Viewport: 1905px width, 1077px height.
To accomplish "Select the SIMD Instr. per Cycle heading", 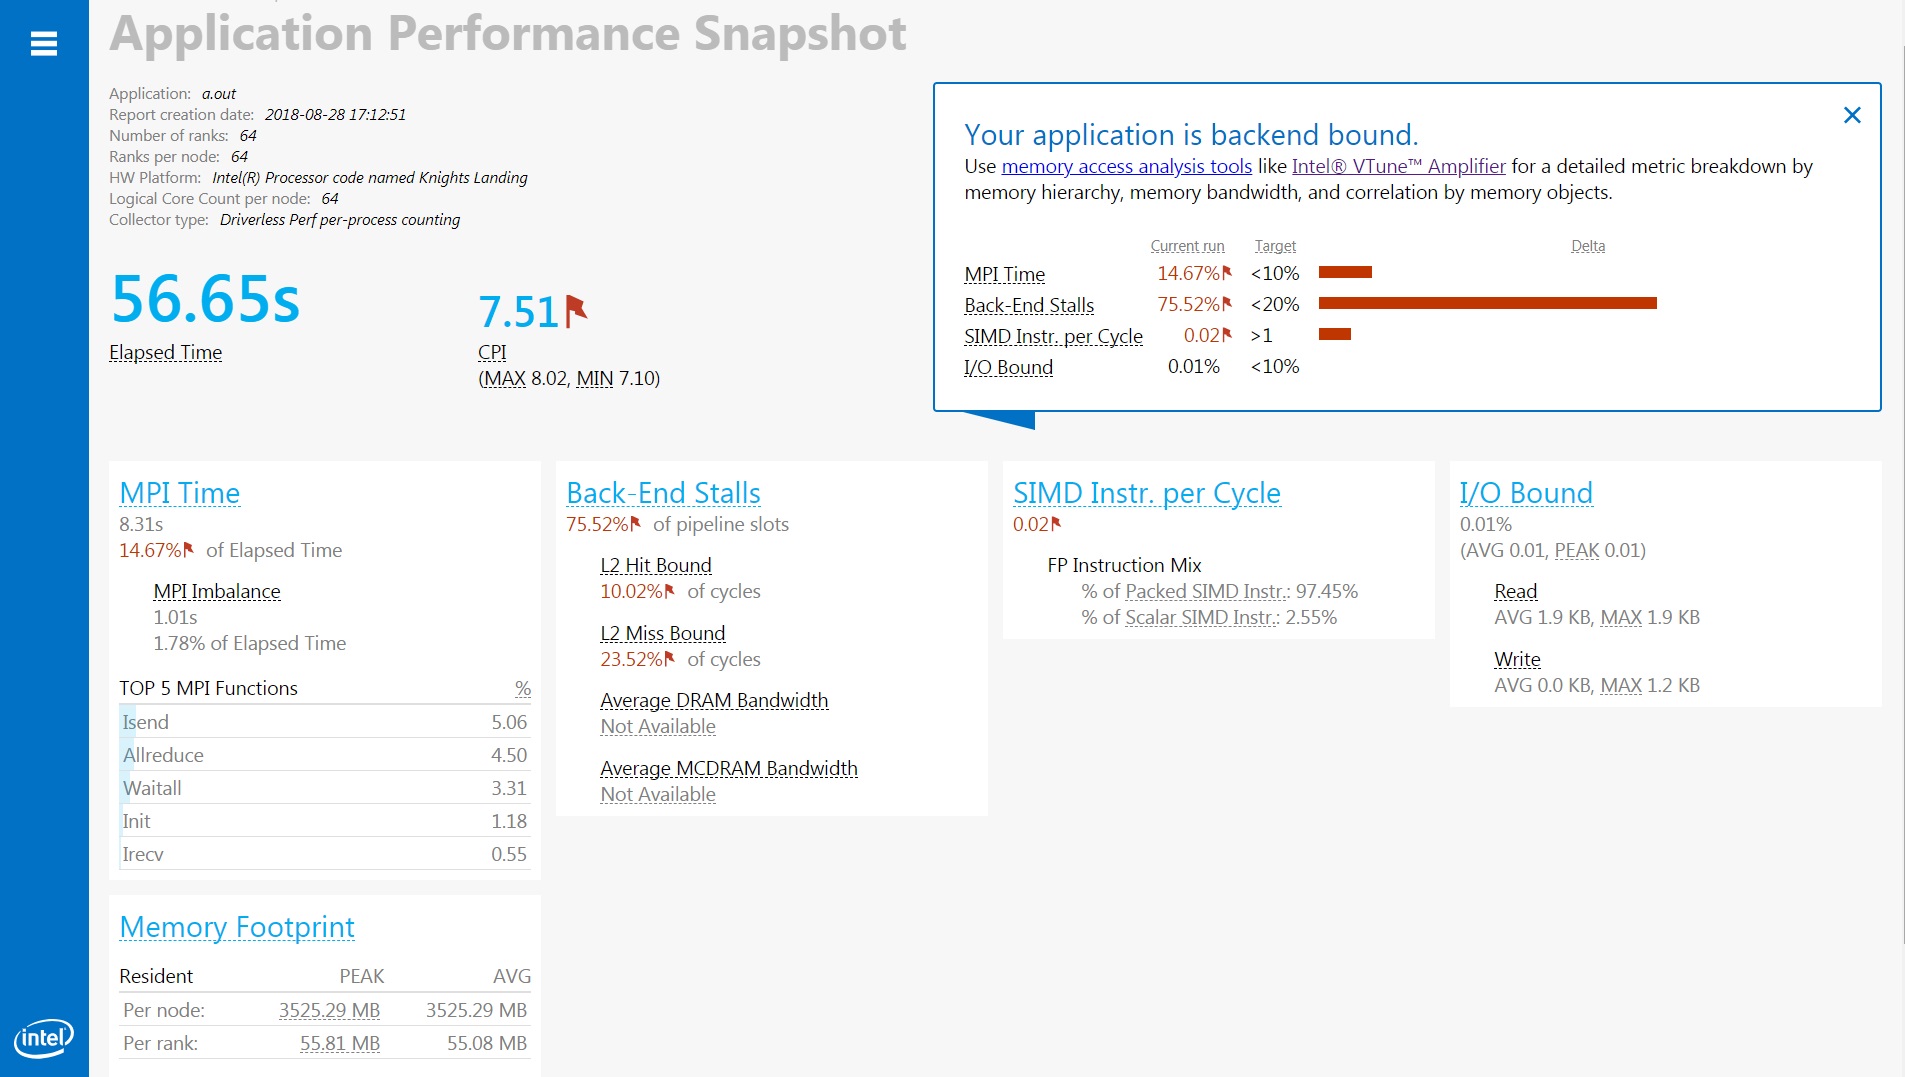I will [1146, 493].
